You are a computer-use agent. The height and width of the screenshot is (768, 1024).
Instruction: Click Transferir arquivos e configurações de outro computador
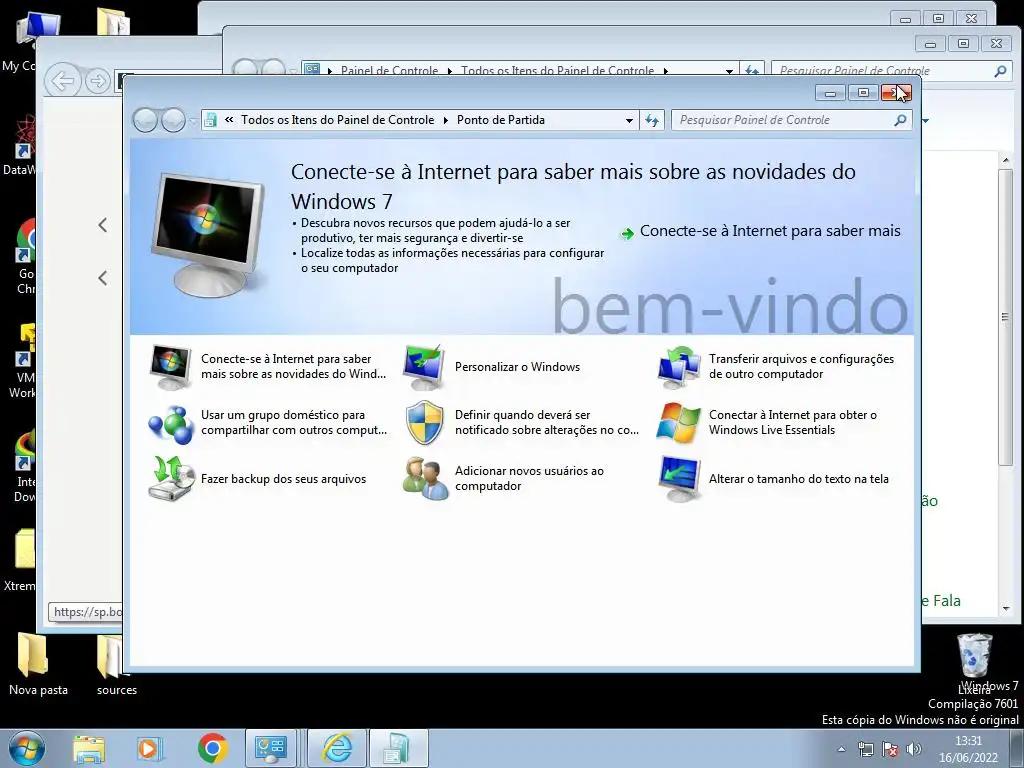coord(801,366)
